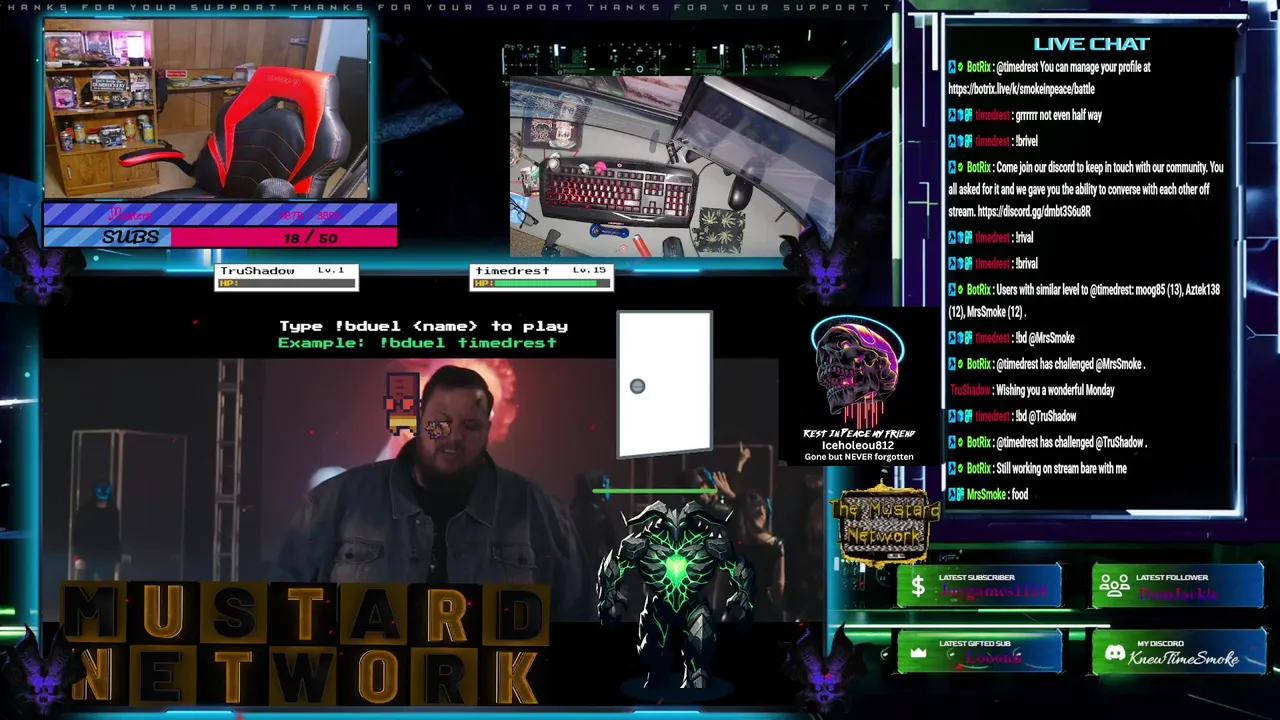The width and height of the screenshot is (1280, 720).
Task: Click the 'Iceholeou812' memorial name
Action: tap(858, 445)
